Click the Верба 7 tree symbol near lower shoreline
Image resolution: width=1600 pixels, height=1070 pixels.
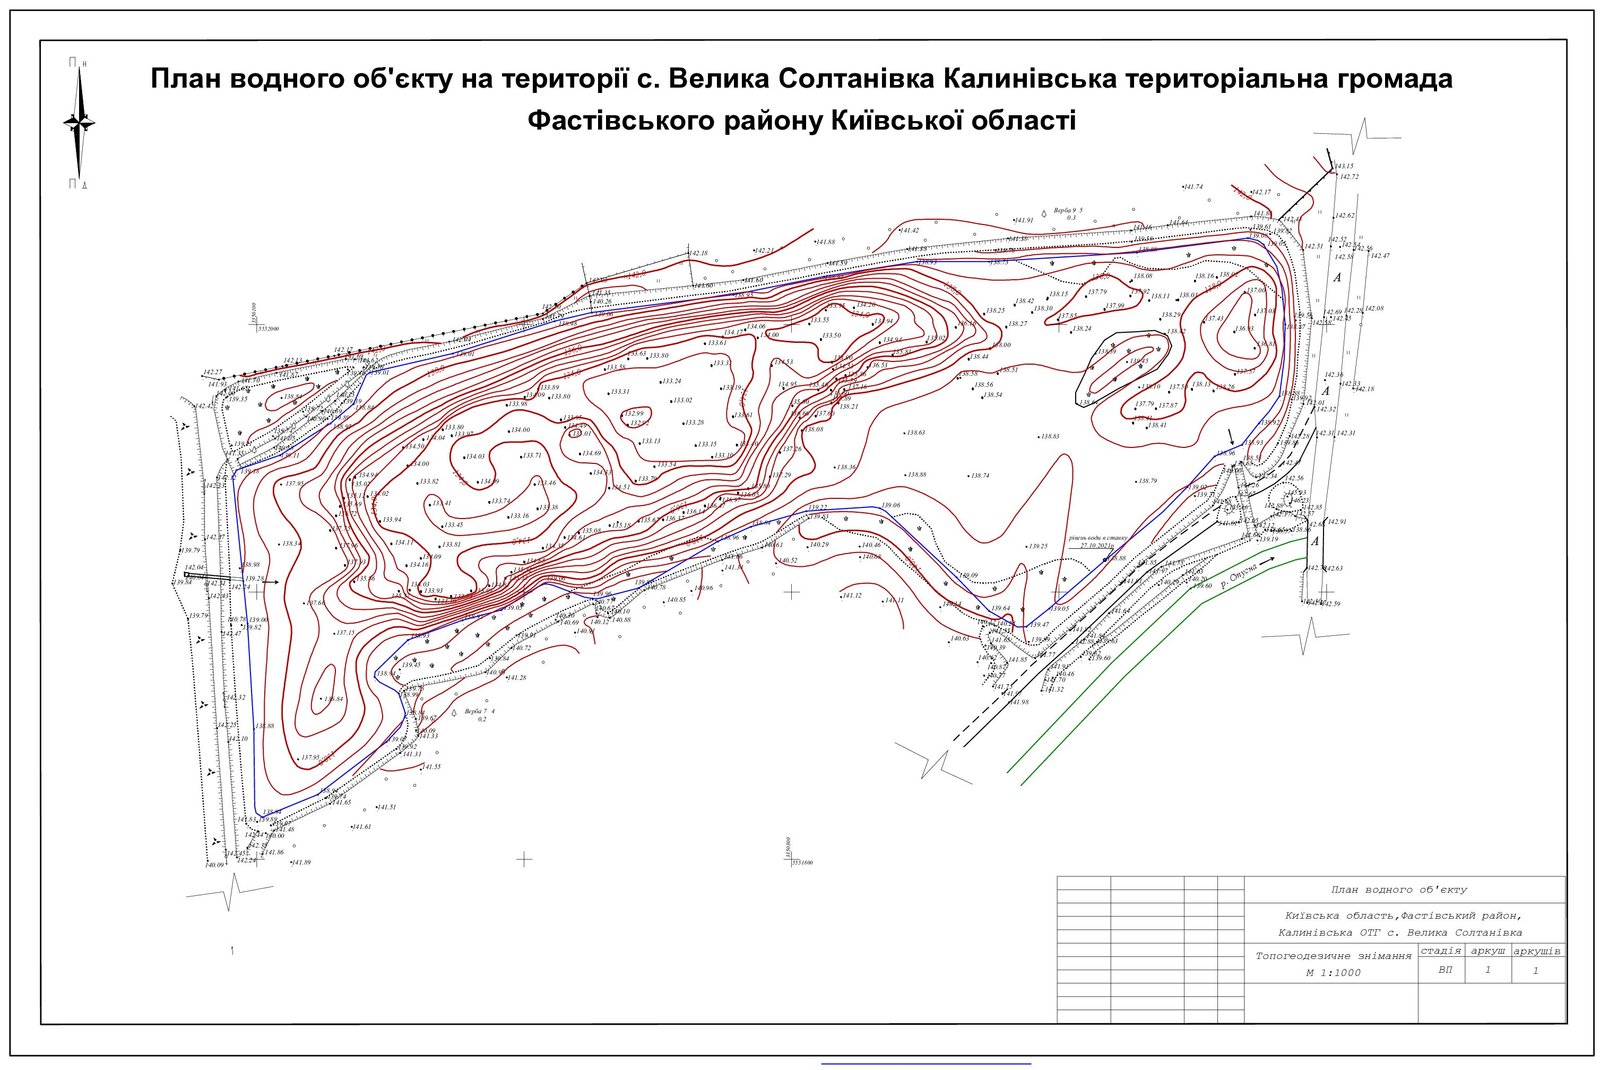tap(454, 713)
